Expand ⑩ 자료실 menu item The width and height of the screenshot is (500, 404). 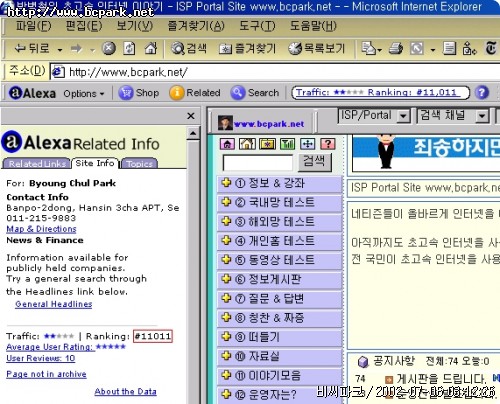point(279,356)
